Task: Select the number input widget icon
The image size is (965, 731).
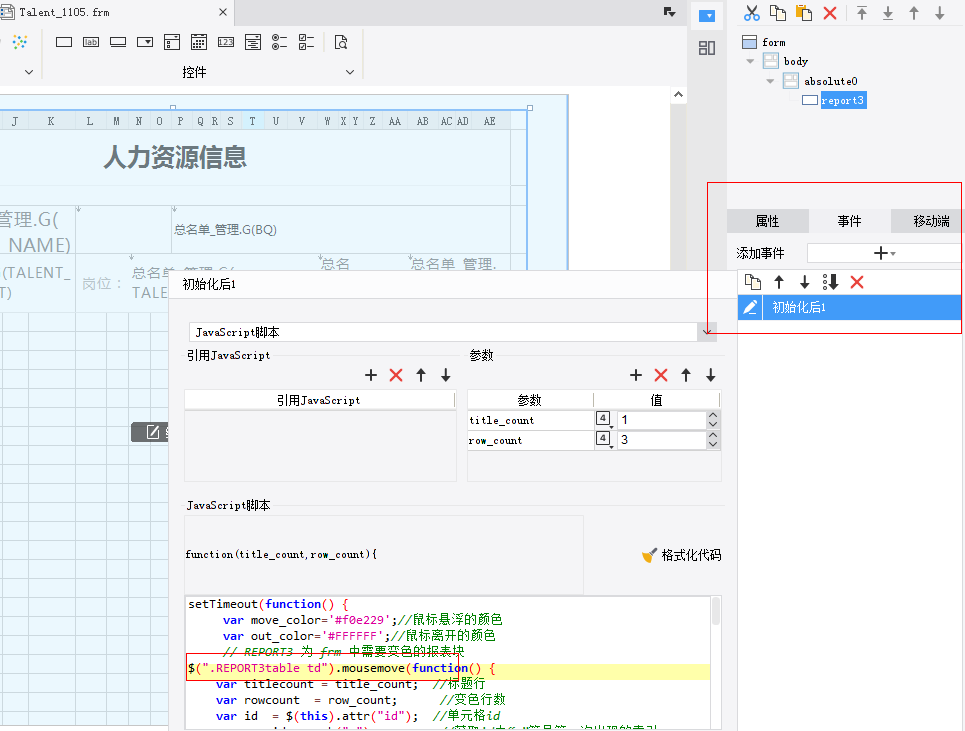Action: pos(226,42)
